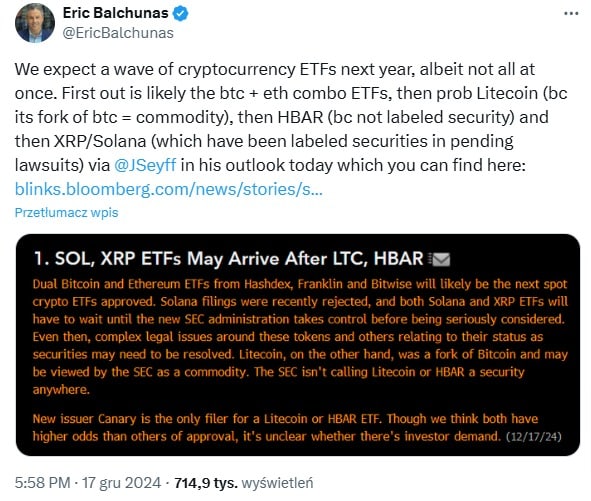591x501 pixels.
Task: Click the 5:58 PM timestamp link
Action: 43,483
